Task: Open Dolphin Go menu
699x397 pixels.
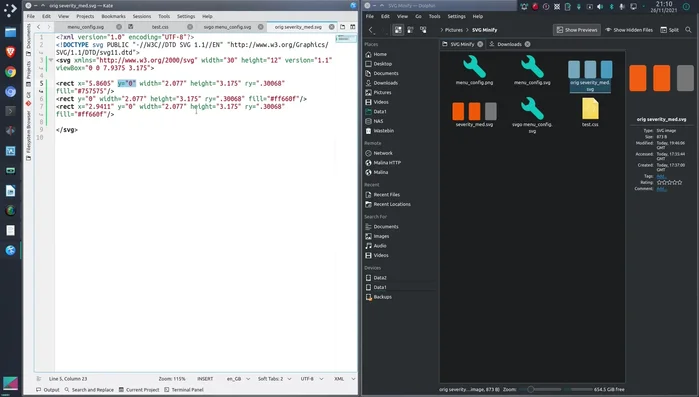Action: 418,16
